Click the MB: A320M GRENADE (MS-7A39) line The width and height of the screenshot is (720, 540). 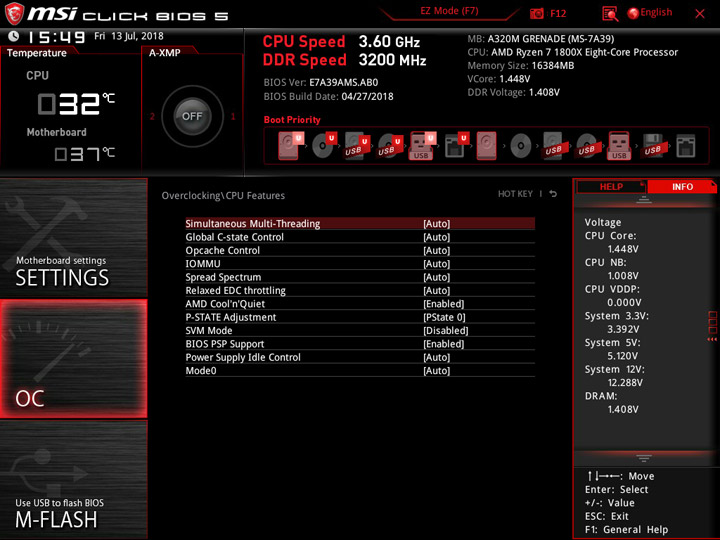[x=540, y=39]
